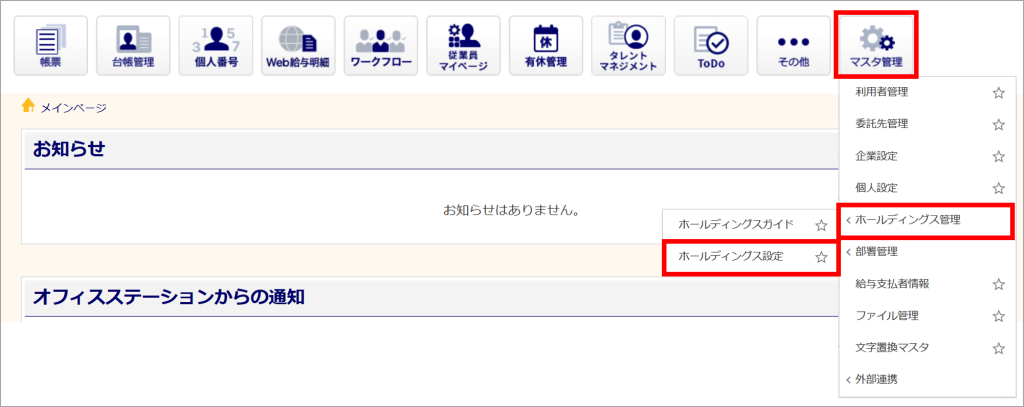1024x407 pixels.
Task: Follow the メインページ breadcrumb link
Action: (x=74, y=108)
